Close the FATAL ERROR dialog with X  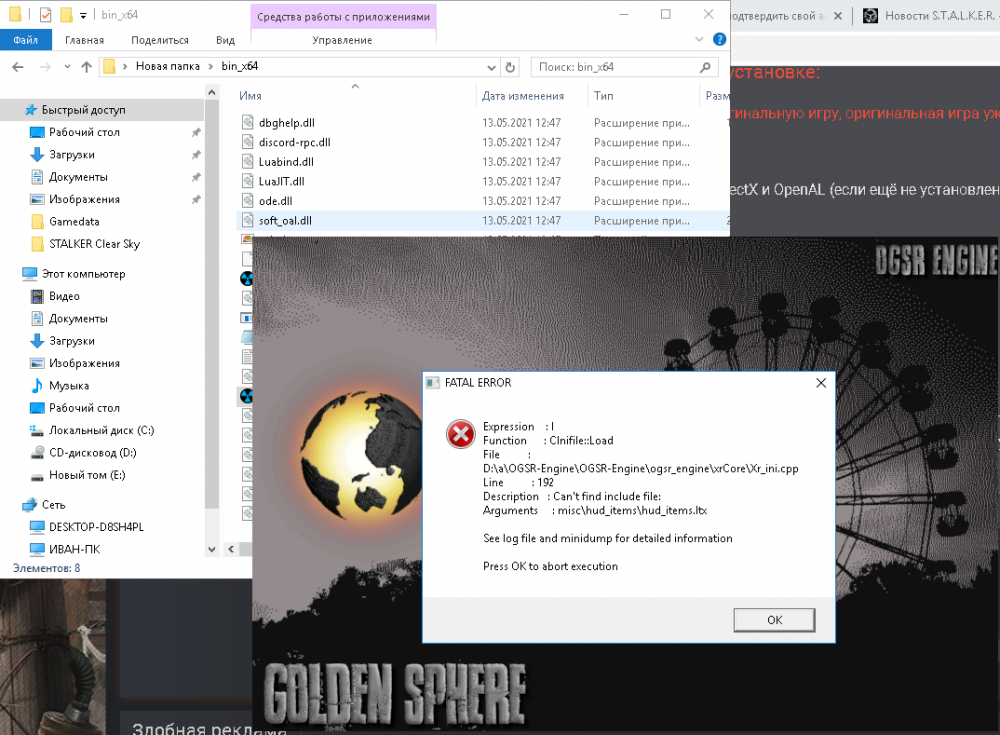(821, 383)
